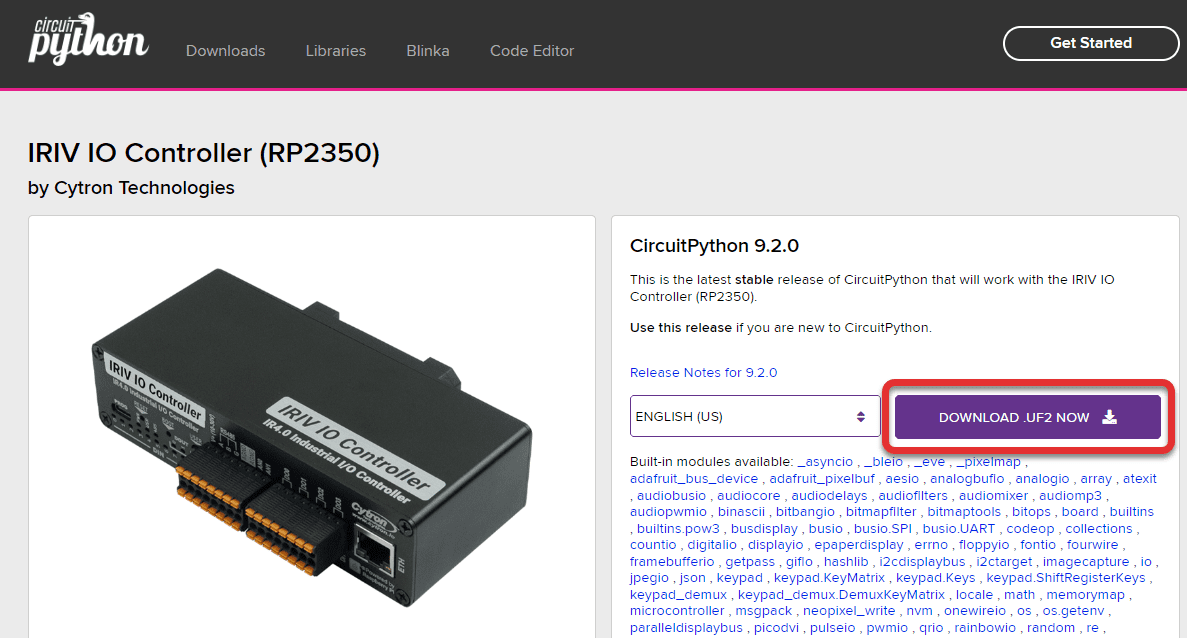
Task: Open the microcontroller module link
Action: coord(677,610)
